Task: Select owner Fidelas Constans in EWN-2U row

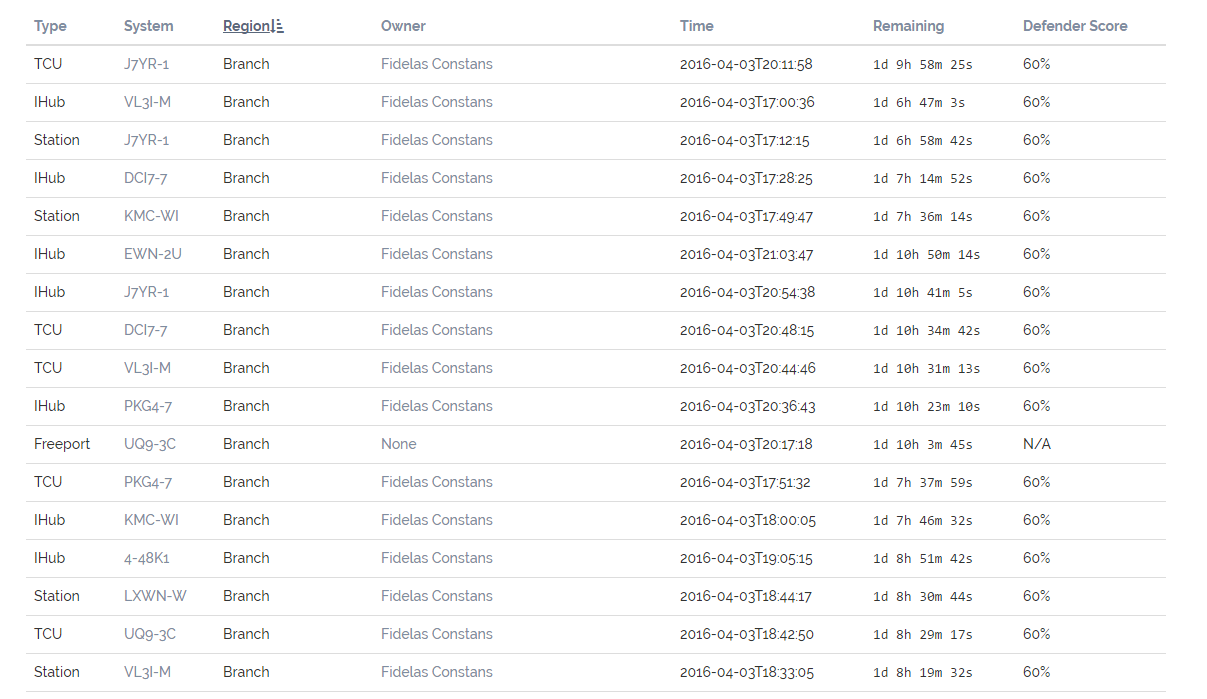Action: (437, 254)
